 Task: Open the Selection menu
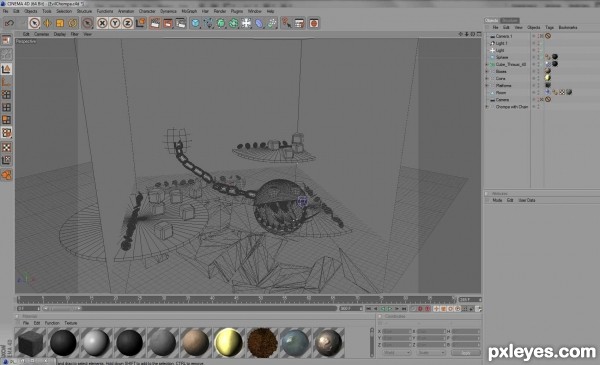pos(64,11)
